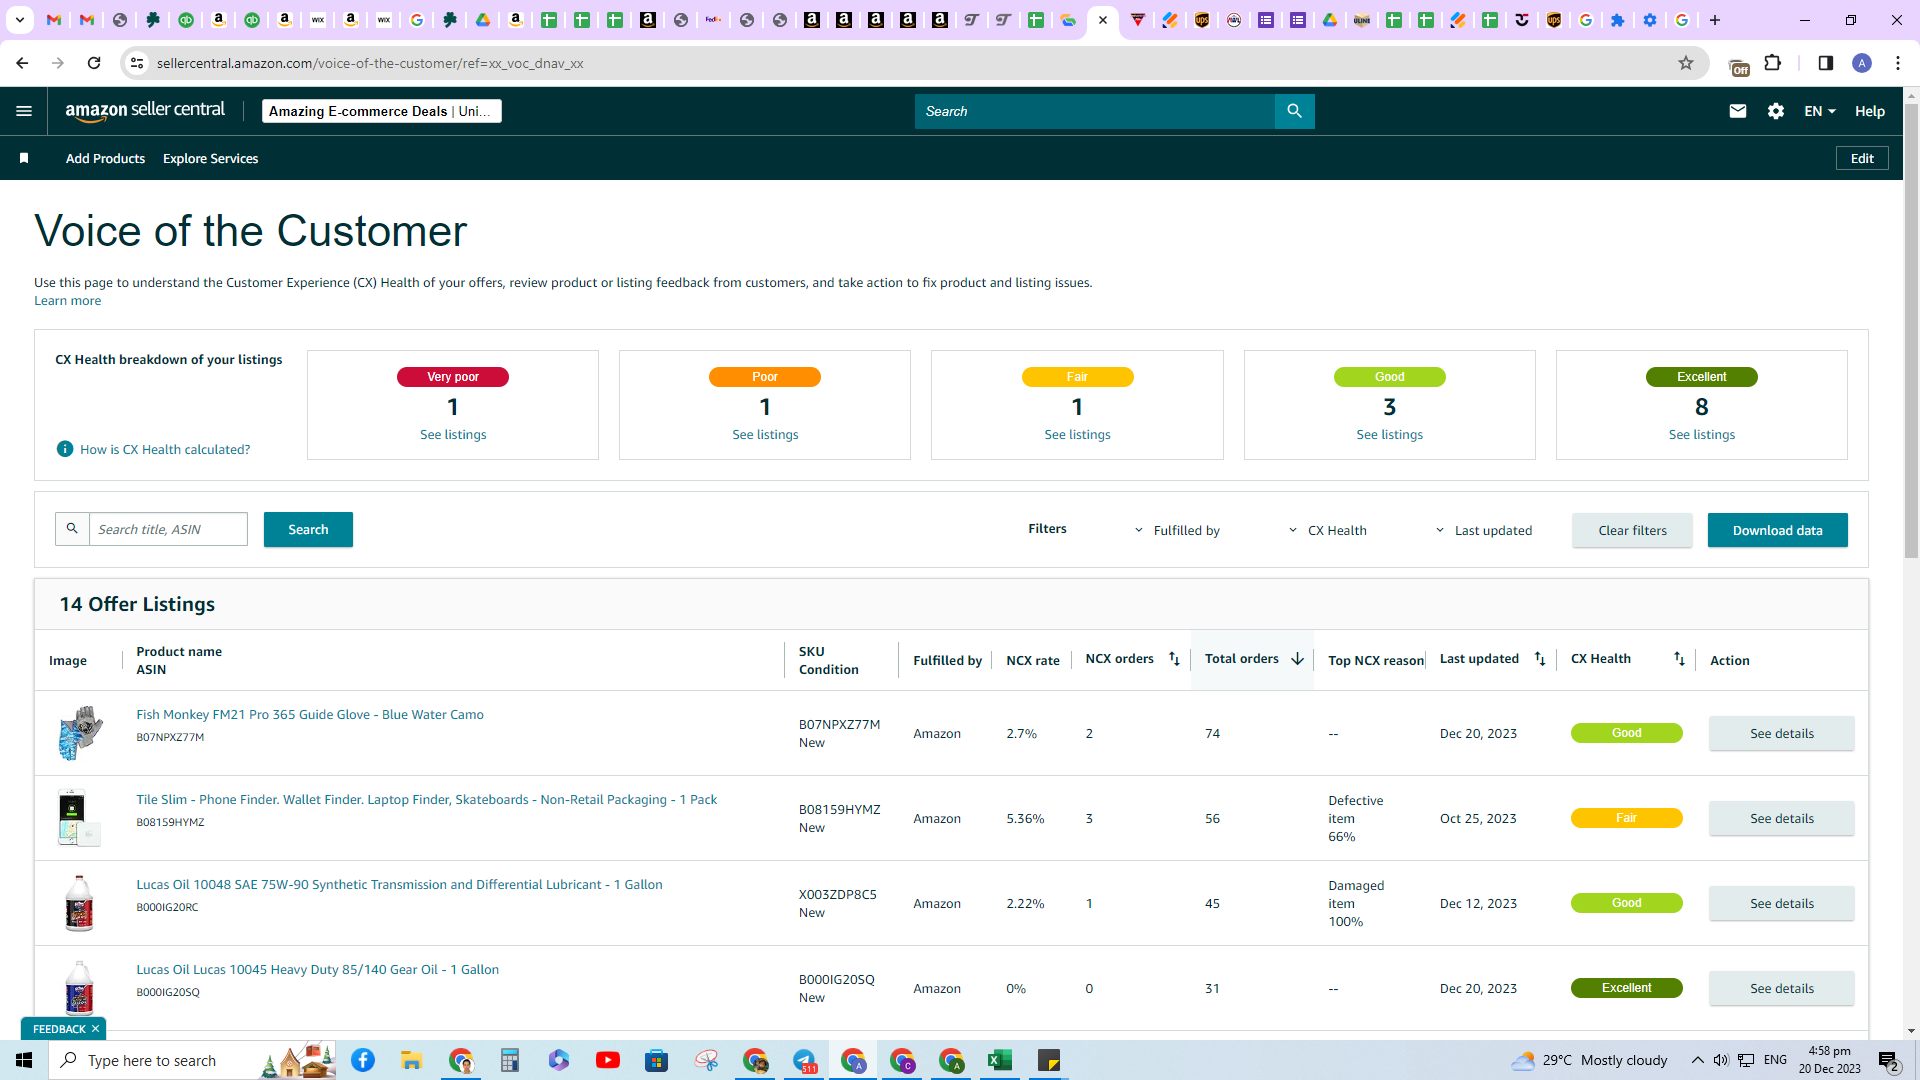Viewport: 1920px width, 1080px height.
Task: Click the Lucas Oil 10048 product thumbnail
Action: (79, 903)
